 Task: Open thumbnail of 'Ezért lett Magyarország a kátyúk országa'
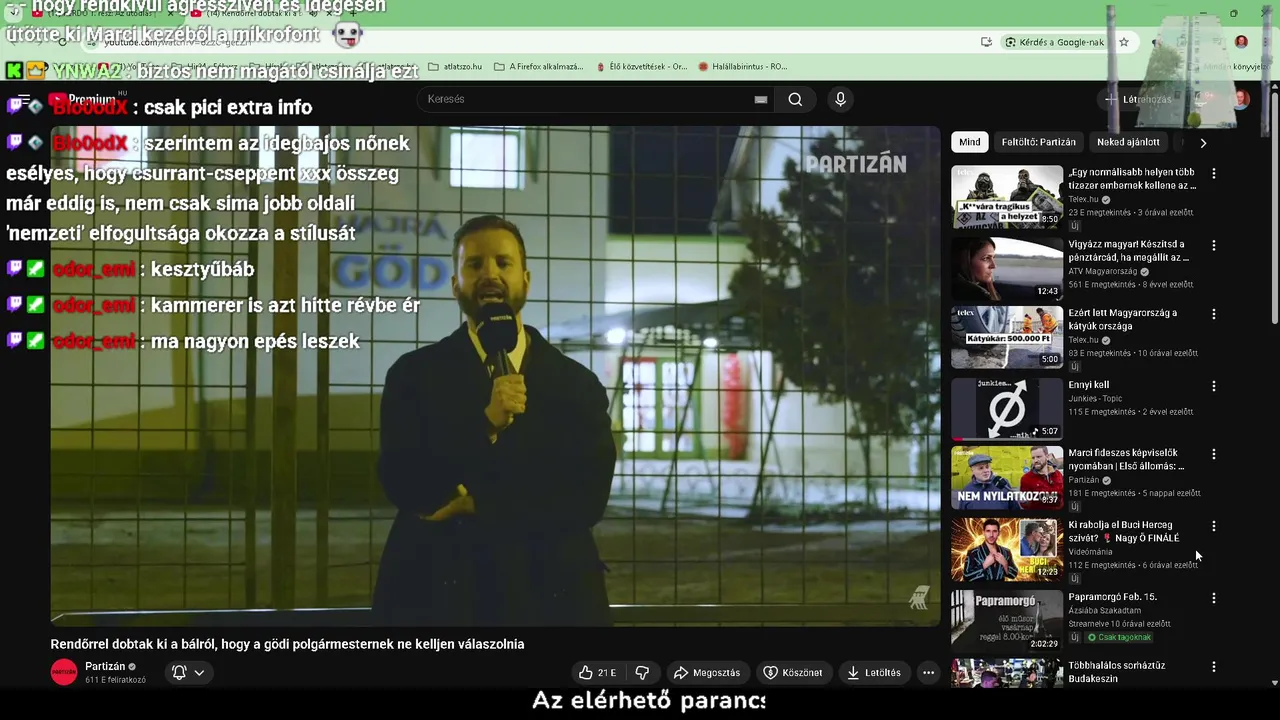1007,338
